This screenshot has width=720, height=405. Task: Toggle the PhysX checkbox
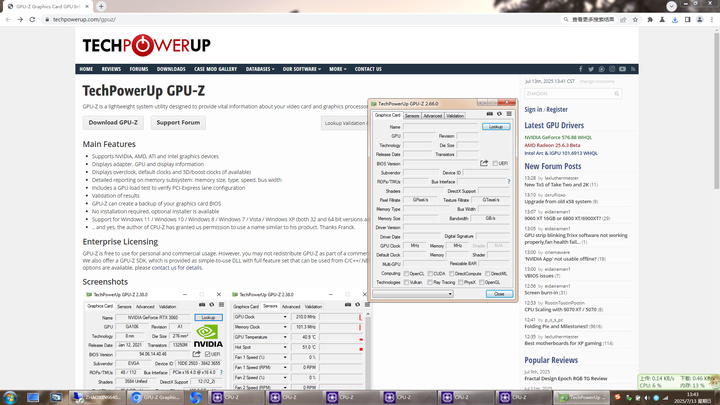click(461, 282)
